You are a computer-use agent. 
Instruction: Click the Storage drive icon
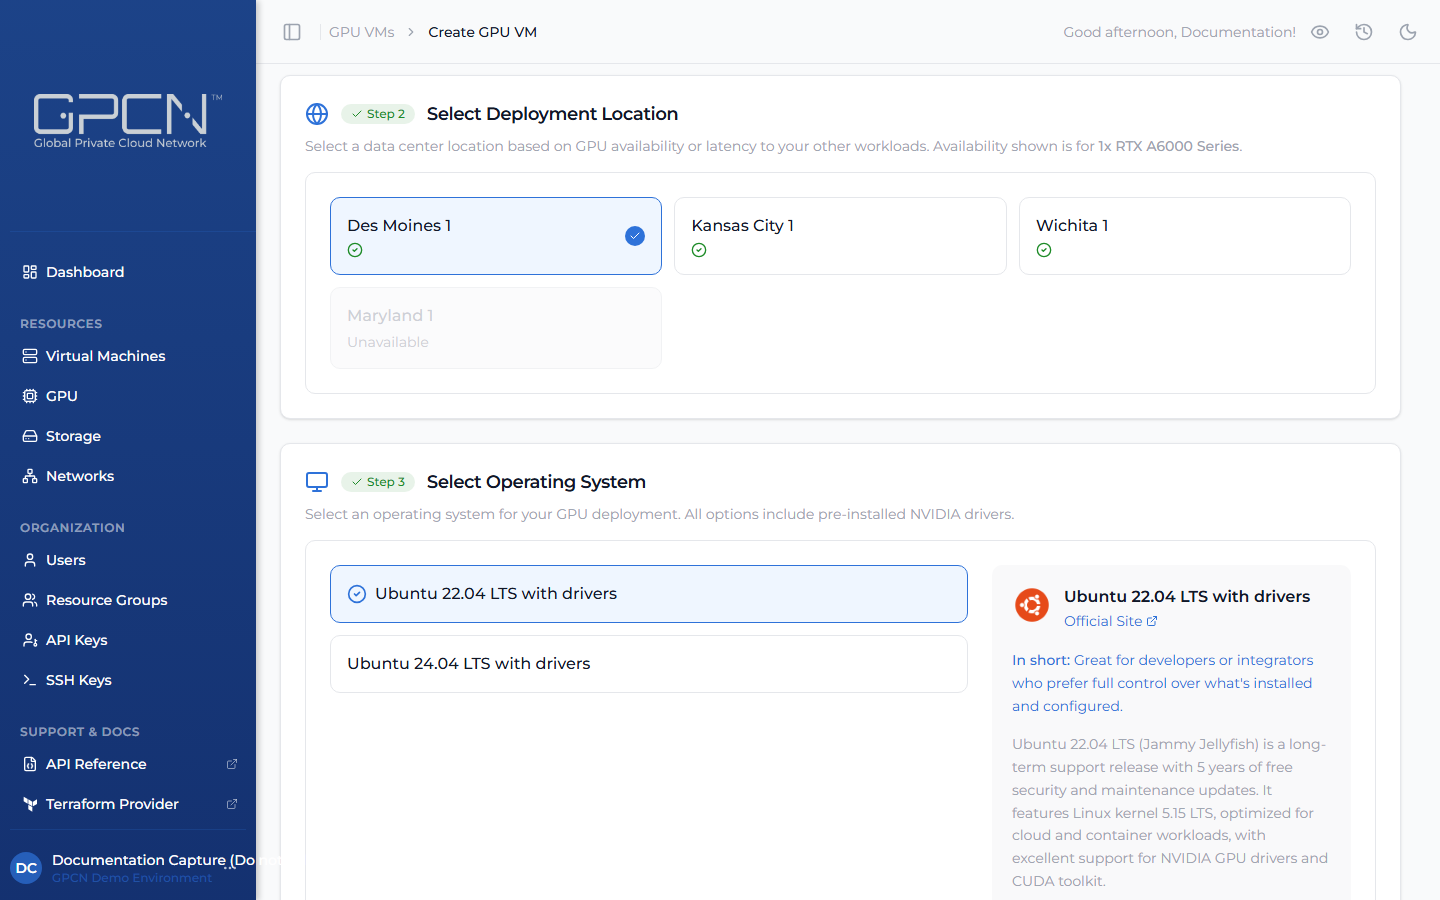click(30, 436)
